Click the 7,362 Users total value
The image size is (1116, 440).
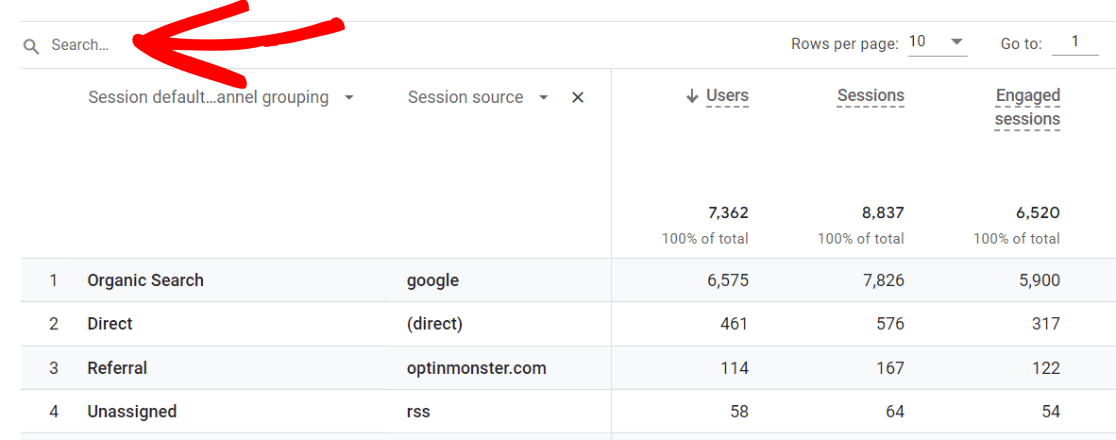point(727,213)
